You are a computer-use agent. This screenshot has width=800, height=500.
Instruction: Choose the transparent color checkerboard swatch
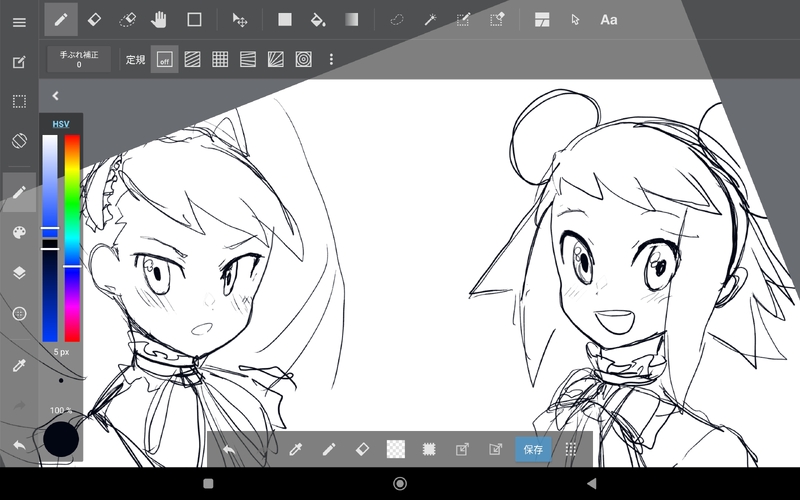396,449
